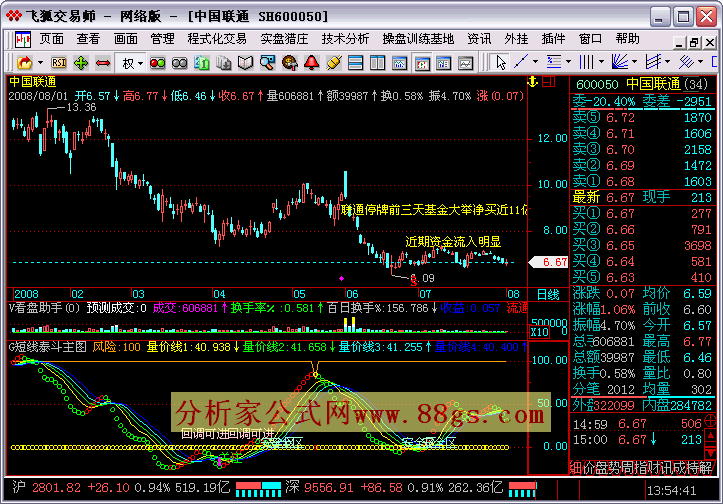Screen dimensions: 723x504
Task: Open the book icon in toolbar
Action: (245, 62)
